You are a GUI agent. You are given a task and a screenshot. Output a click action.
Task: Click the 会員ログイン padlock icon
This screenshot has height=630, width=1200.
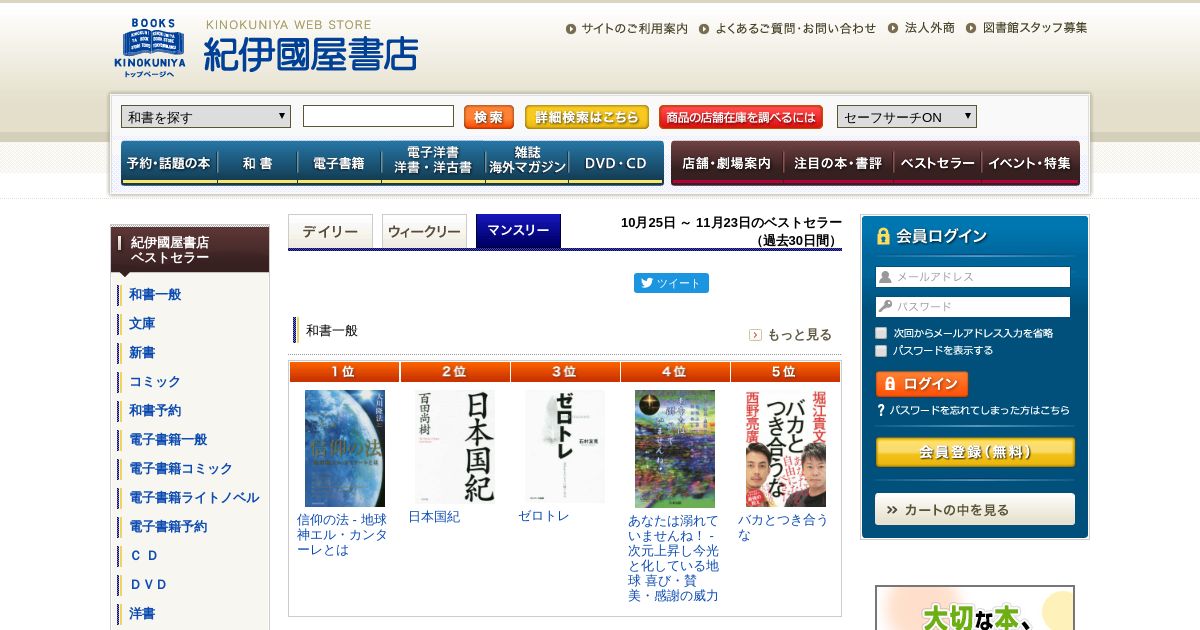point(883,236)
